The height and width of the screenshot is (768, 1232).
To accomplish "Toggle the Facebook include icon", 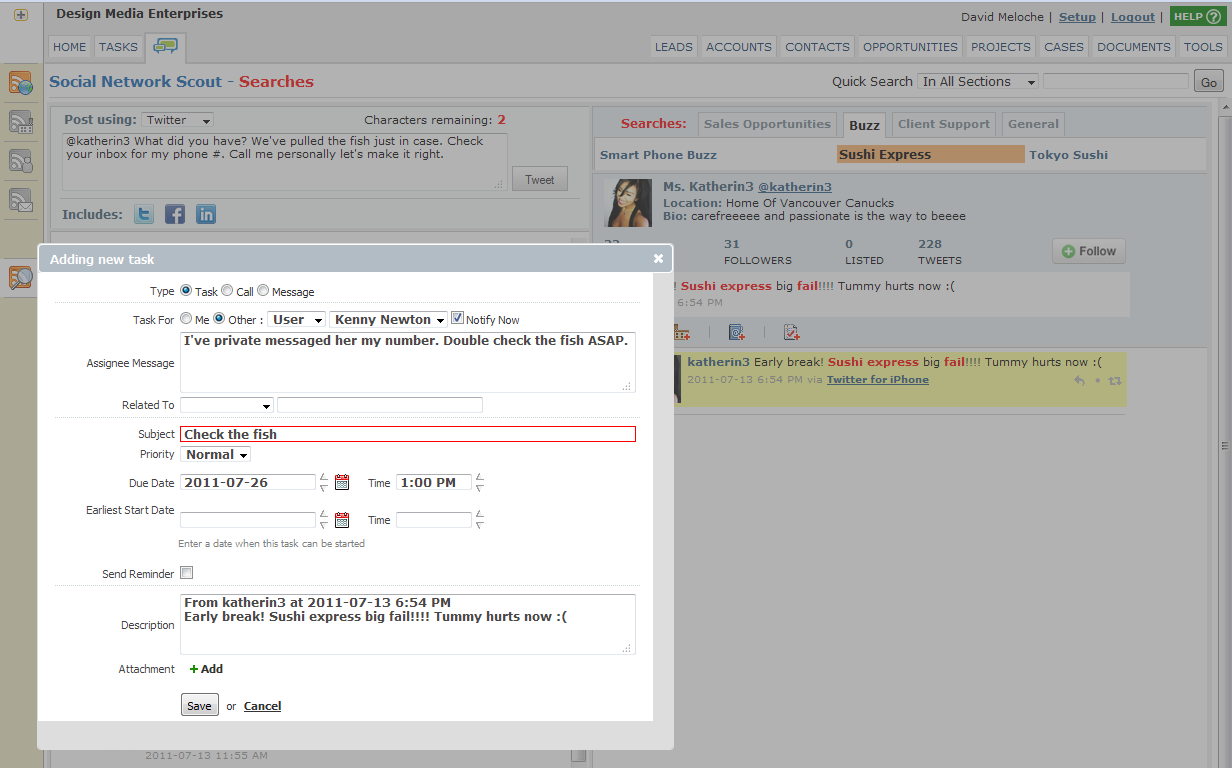I will [175, 214].
